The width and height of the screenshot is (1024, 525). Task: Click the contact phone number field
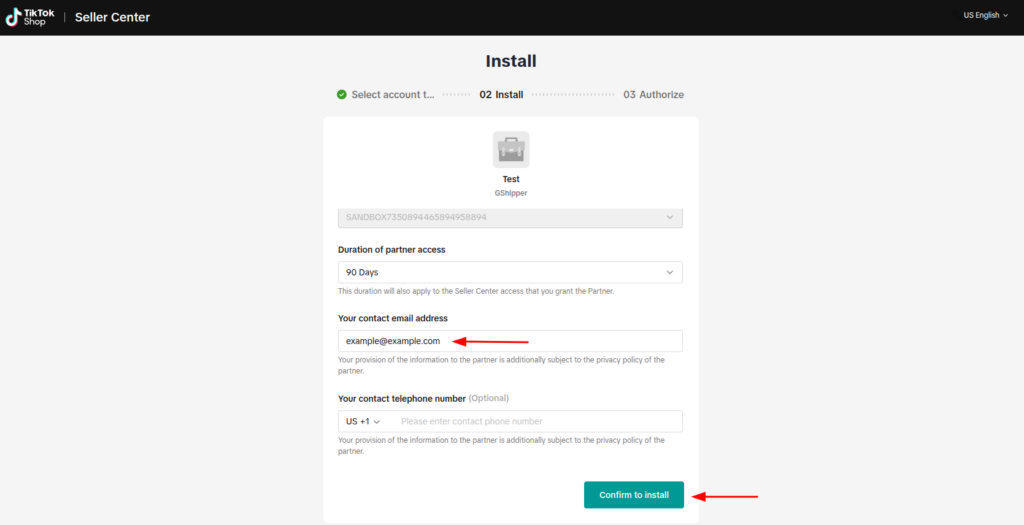pyautogui.click(x=537, y=421)
